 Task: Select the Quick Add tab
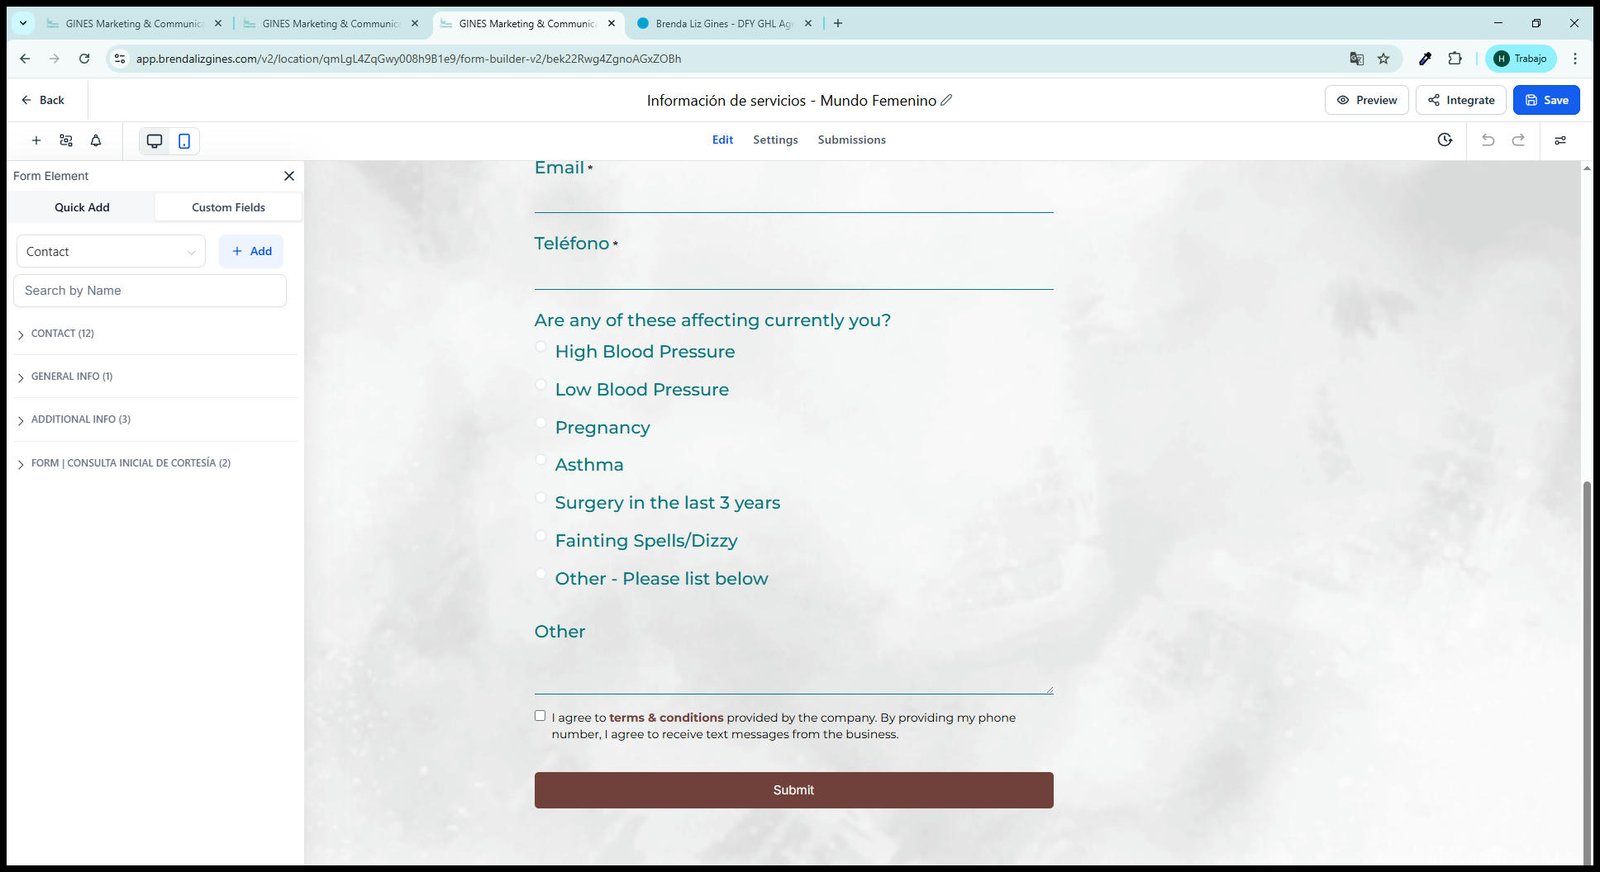click(82, 208)
